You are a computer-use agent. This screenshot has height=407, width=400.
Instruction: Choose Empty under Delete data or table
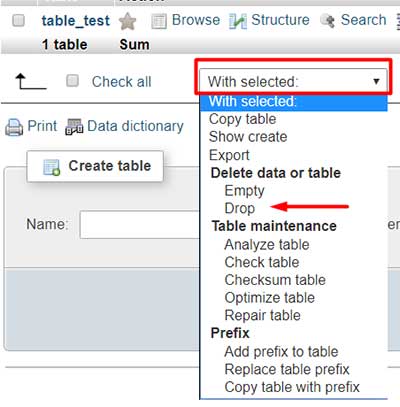244,191
